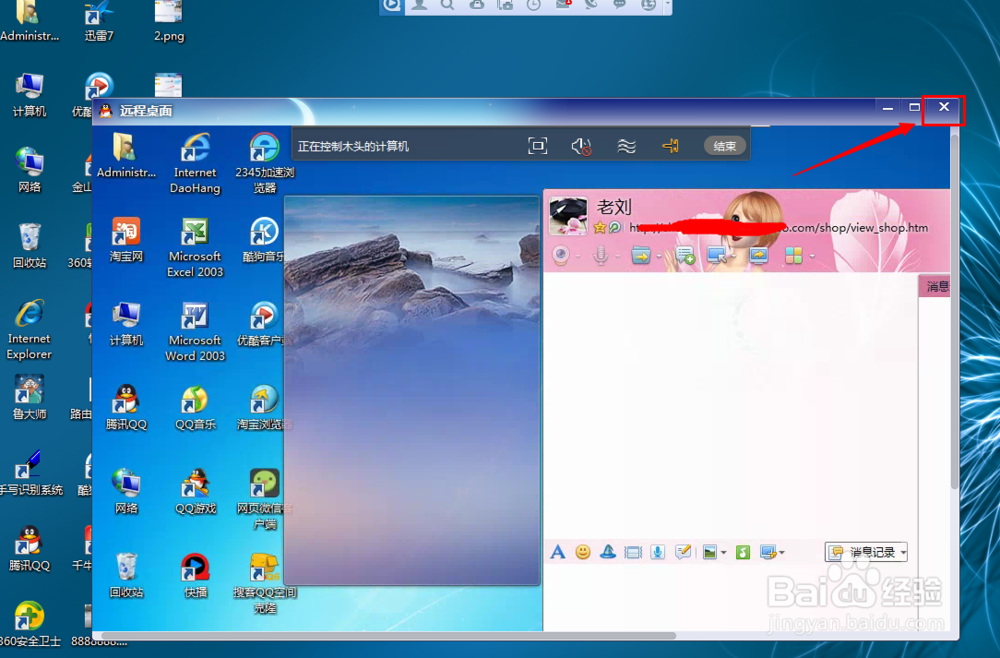Image resolution: width=1000 pixels, height=658 pixels.
Task: Click the create discussion group icon
Action: [x=685, y=256]
